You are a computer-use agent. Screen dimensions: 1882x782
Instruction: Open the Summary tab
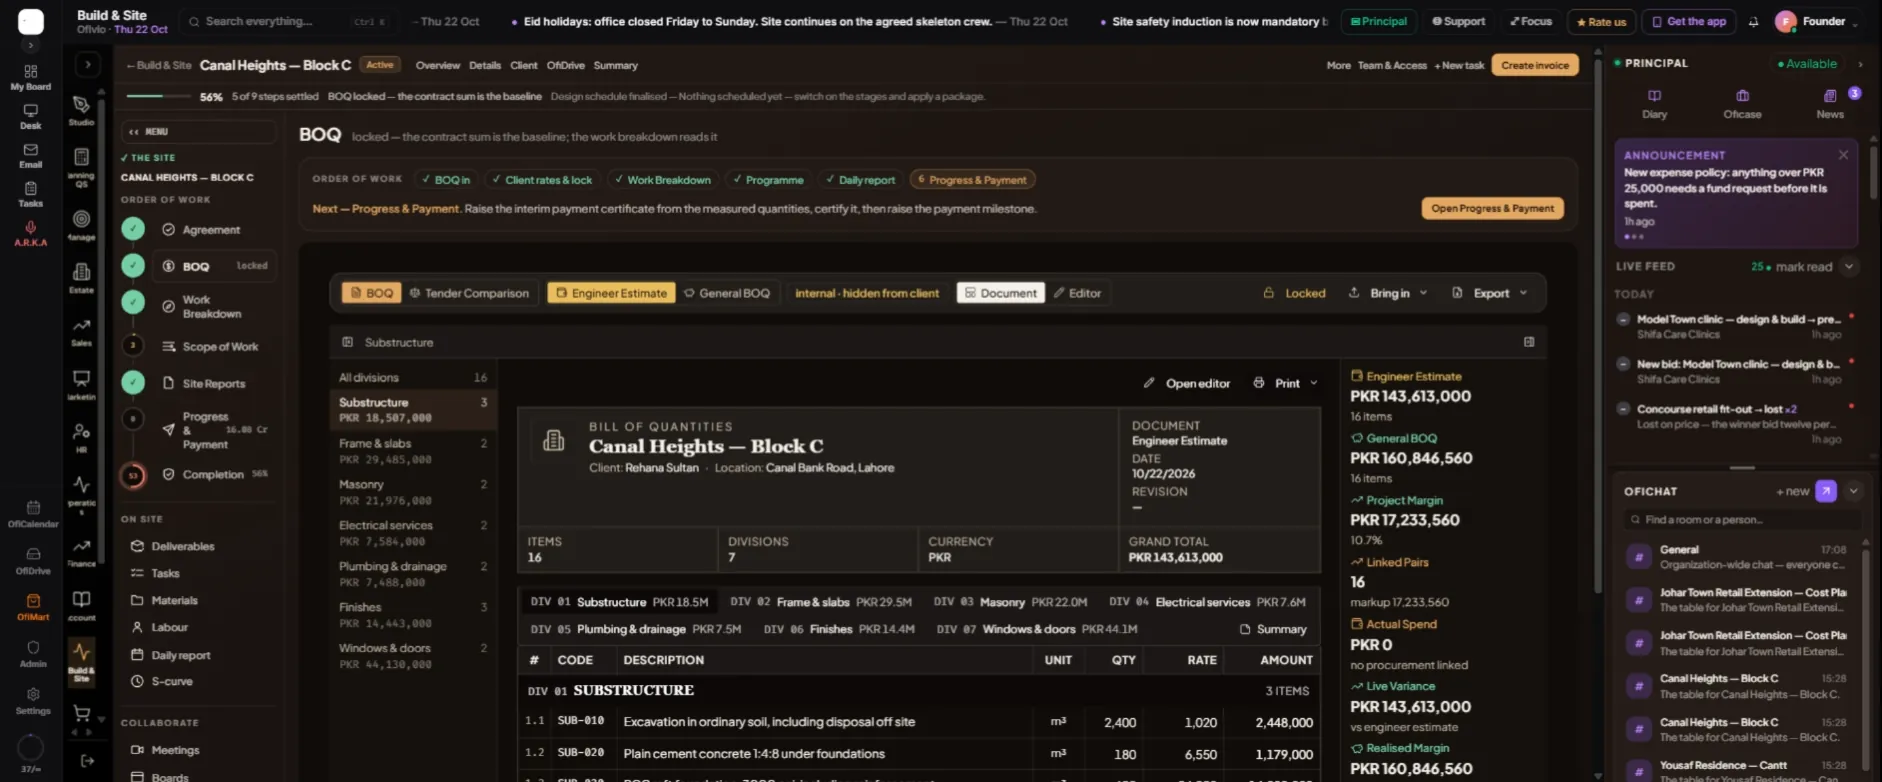click(x=615, y=65)
